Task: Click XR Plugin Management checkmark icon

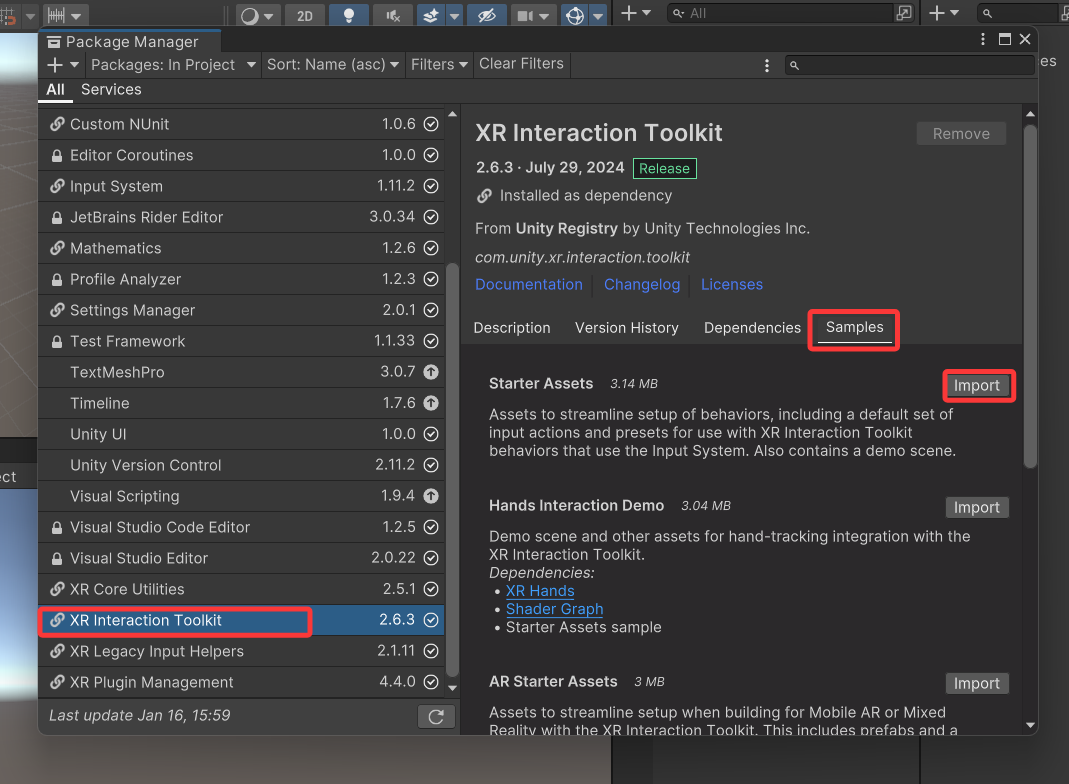Action: tap(431, 682)
